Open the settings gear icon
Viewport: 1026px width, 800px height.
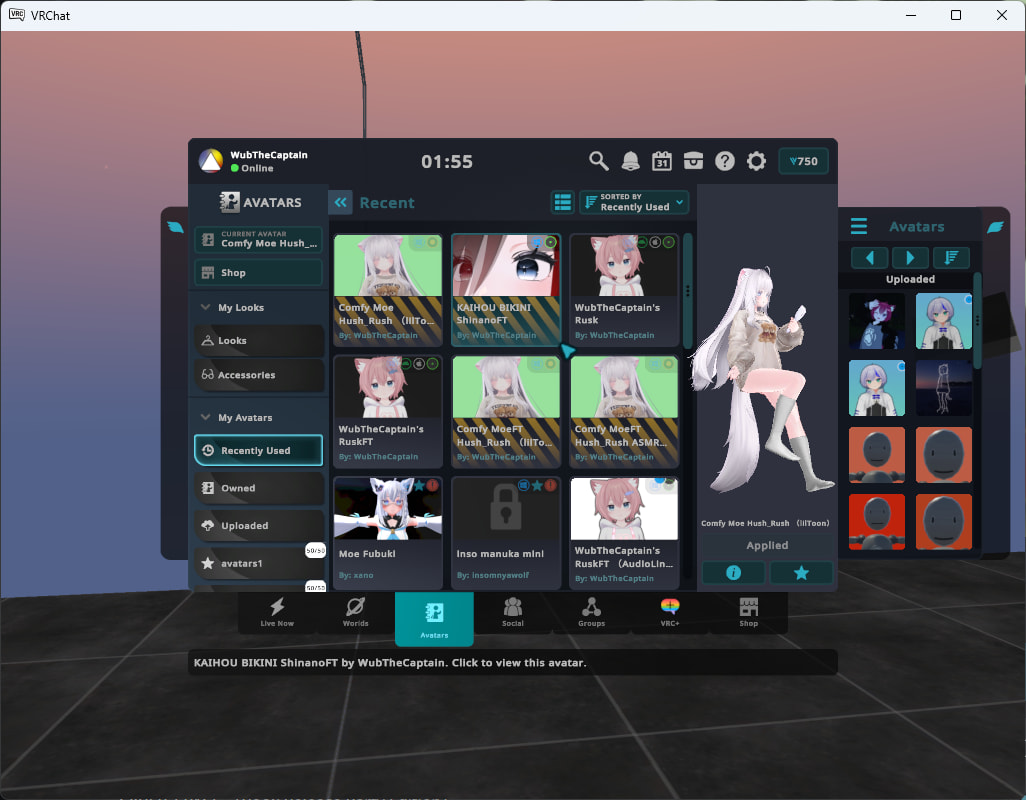pos(756,161)
